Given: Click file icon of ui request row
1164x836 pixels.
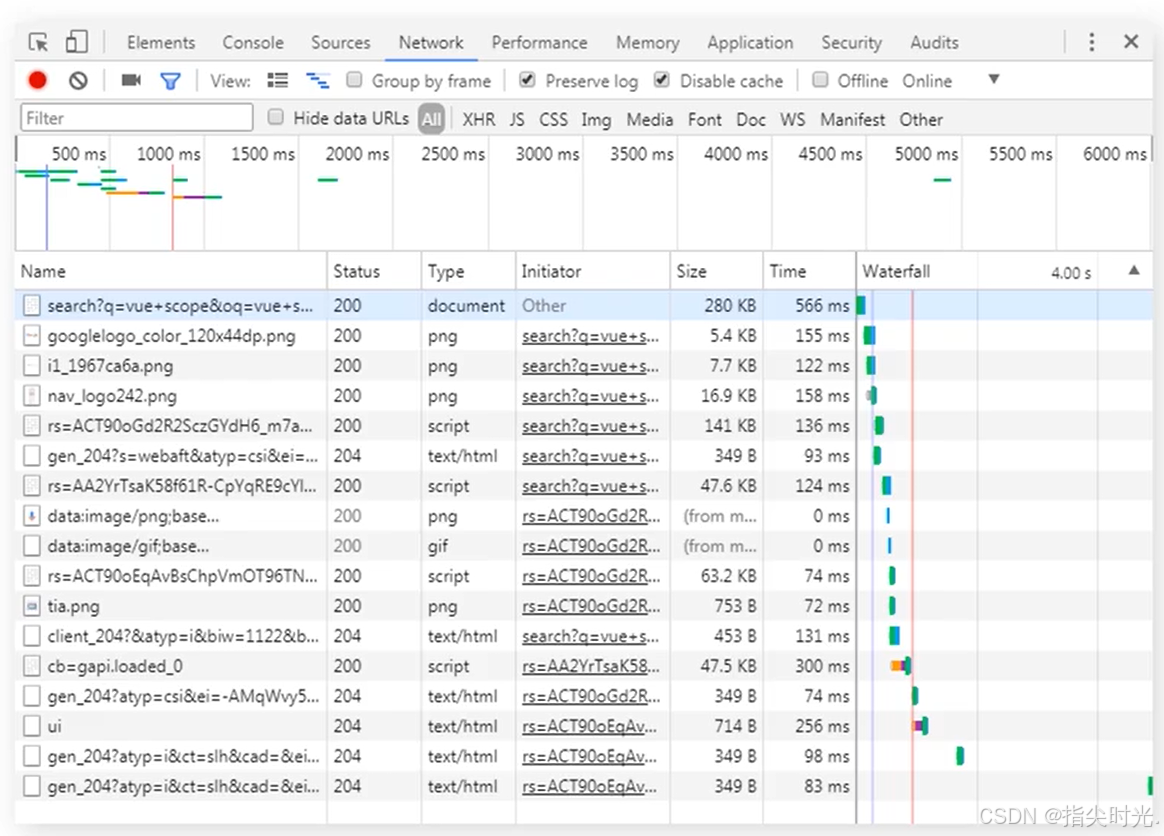Looking at the screenshot, I should tap(31, 726).
